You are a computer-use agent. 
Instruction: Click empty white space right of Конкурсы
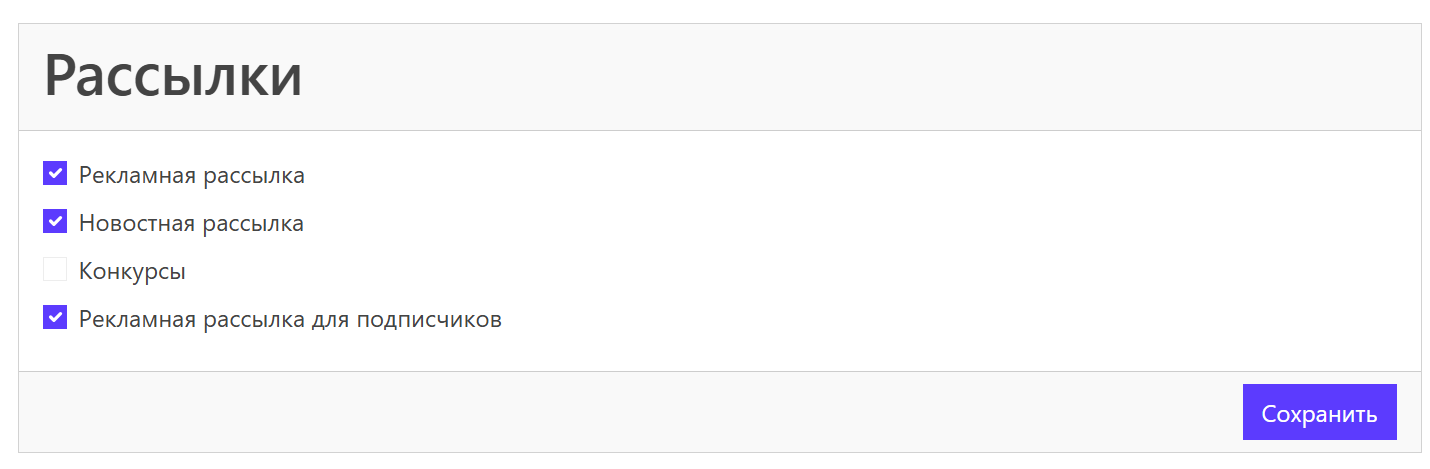700,272
